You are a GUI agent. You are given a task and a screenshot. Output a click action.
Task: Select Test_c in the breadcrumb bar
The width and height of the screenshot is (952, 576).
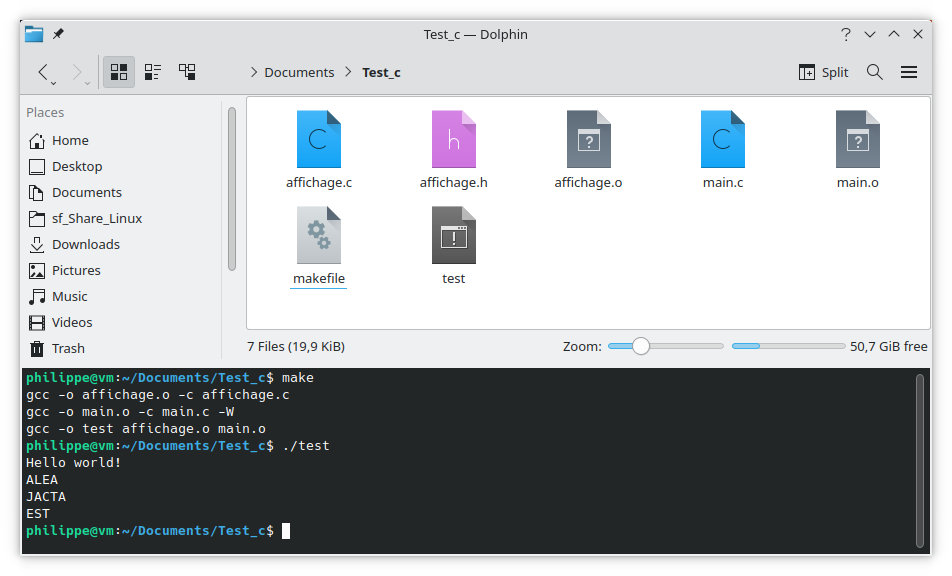point(381,72)
